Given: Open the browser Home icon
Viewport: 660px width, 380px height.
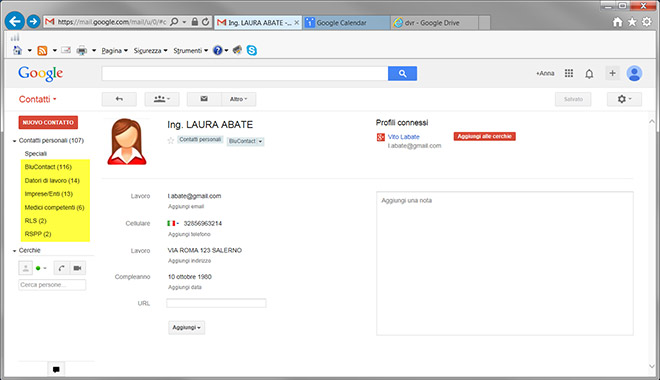Looking at the screenshot, I should (x=617, y=22).
